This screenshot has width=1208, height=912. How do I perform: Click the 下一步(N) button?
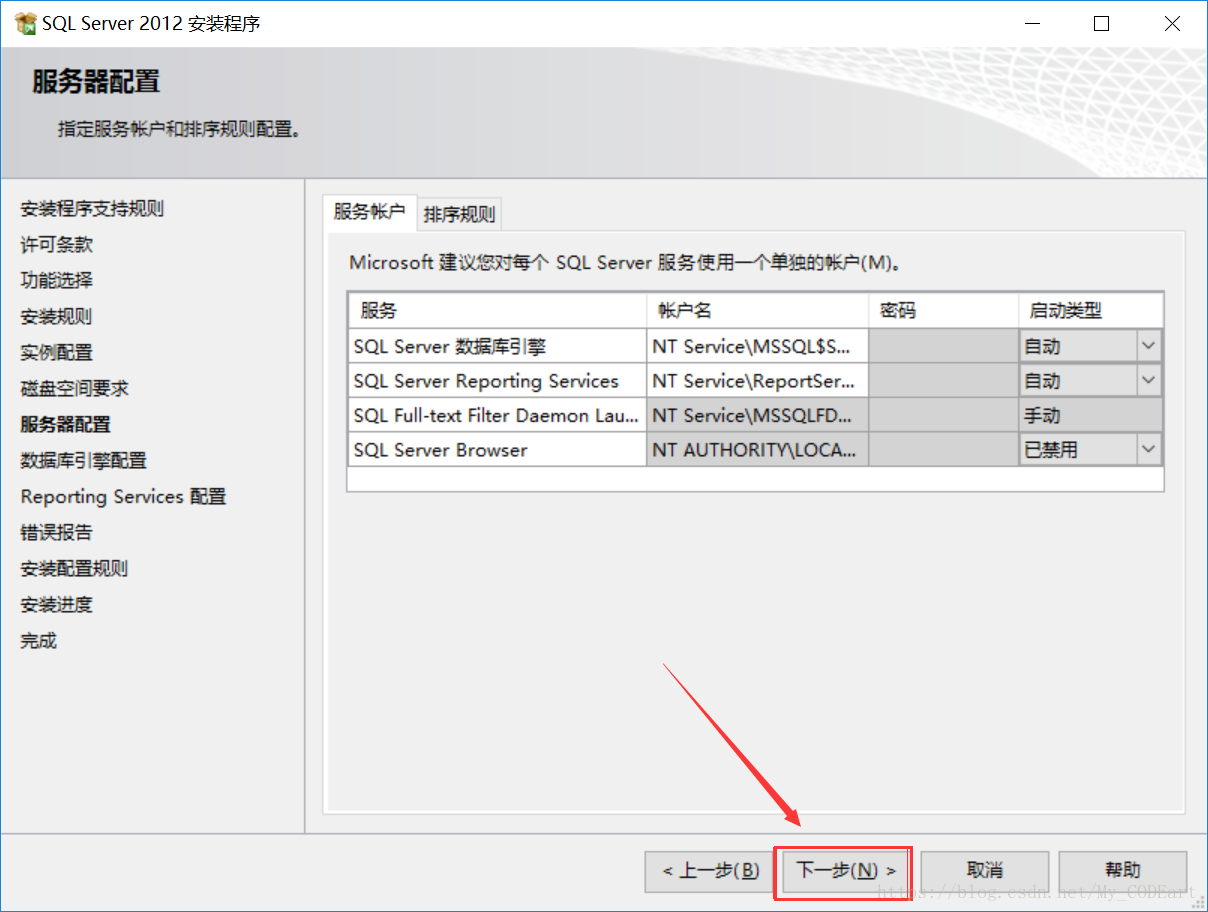pos(846,871)
